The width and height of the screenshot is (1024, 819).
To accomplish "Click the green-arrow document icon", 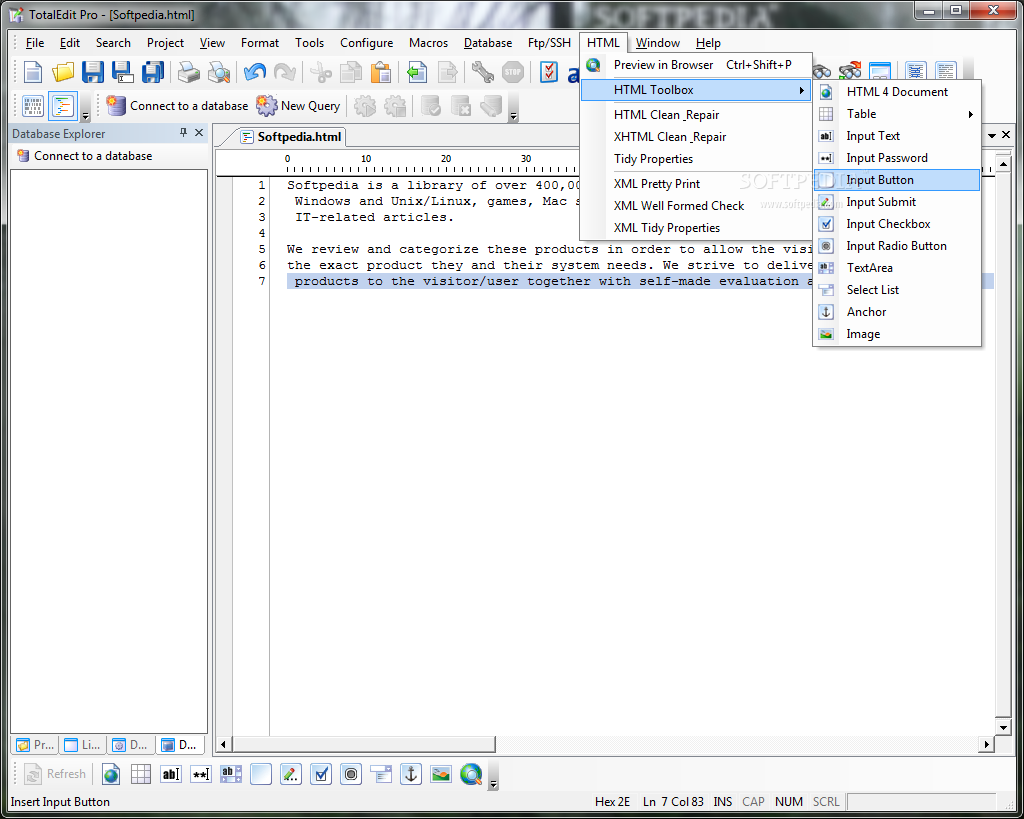I will coord(417,72).
